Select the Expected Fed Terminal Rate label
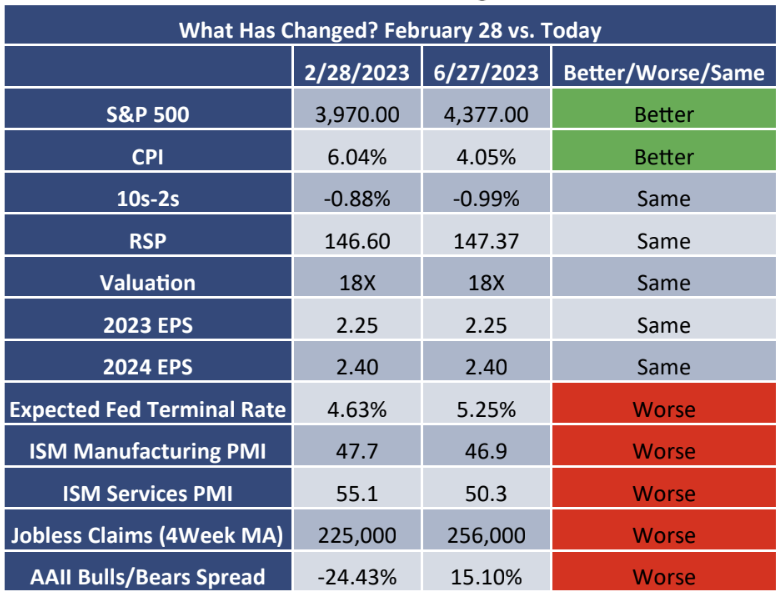 click(150, 409)
